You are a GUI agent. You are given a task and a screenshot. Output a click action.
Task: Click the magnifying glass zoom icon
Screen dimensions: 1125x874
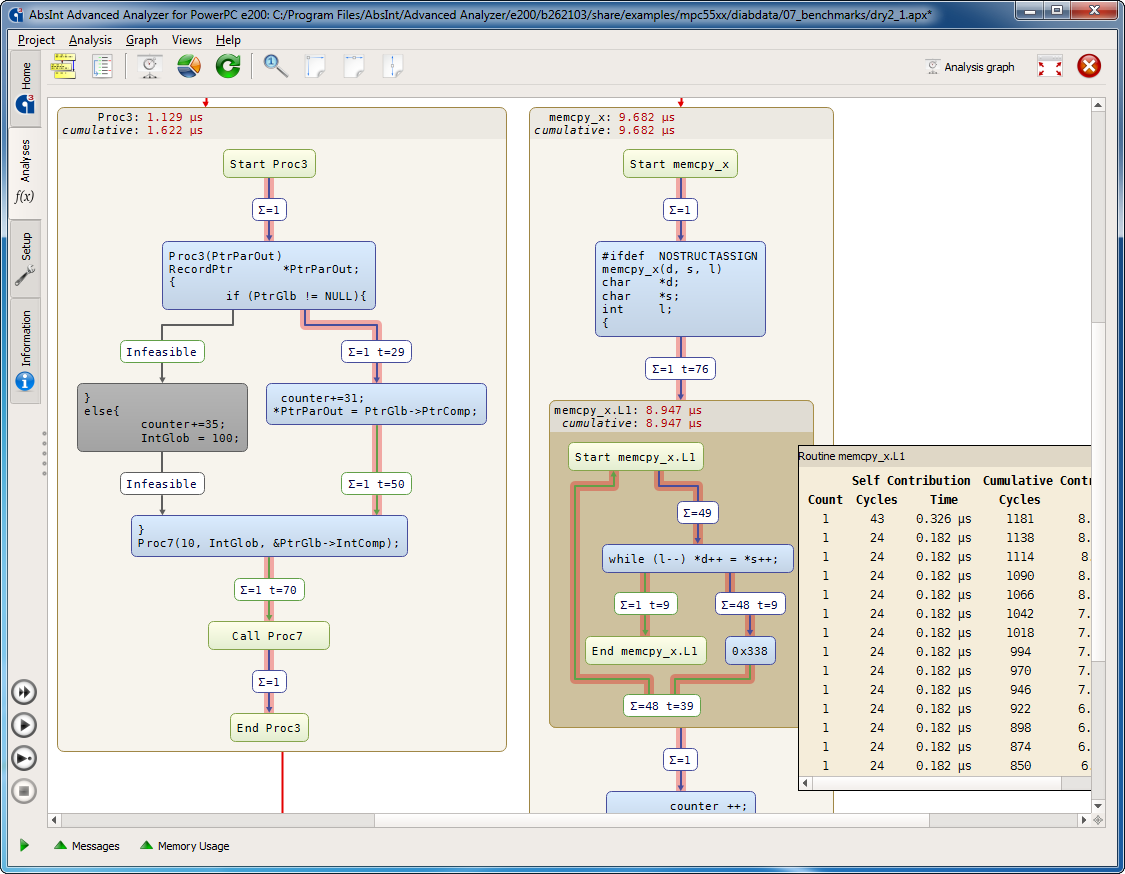click(276, 67)
